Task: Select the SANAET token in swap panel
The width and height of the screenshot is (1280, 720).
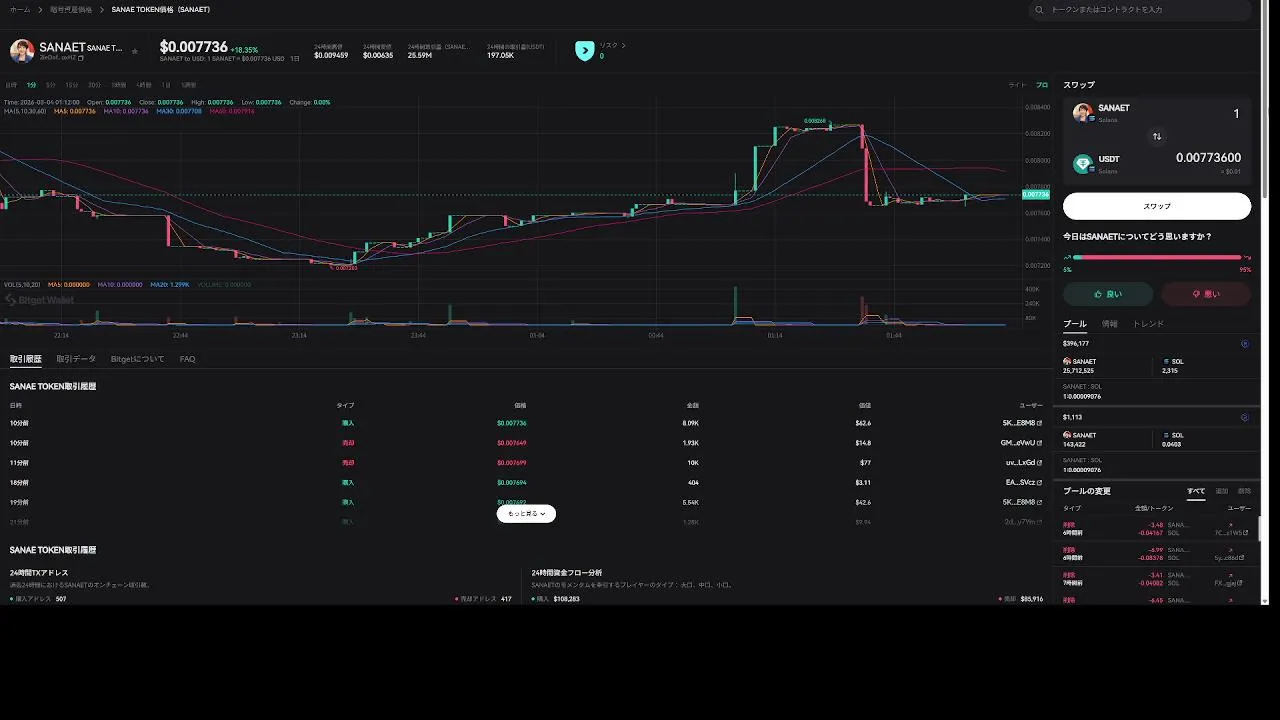Action: coord(1102,112)
